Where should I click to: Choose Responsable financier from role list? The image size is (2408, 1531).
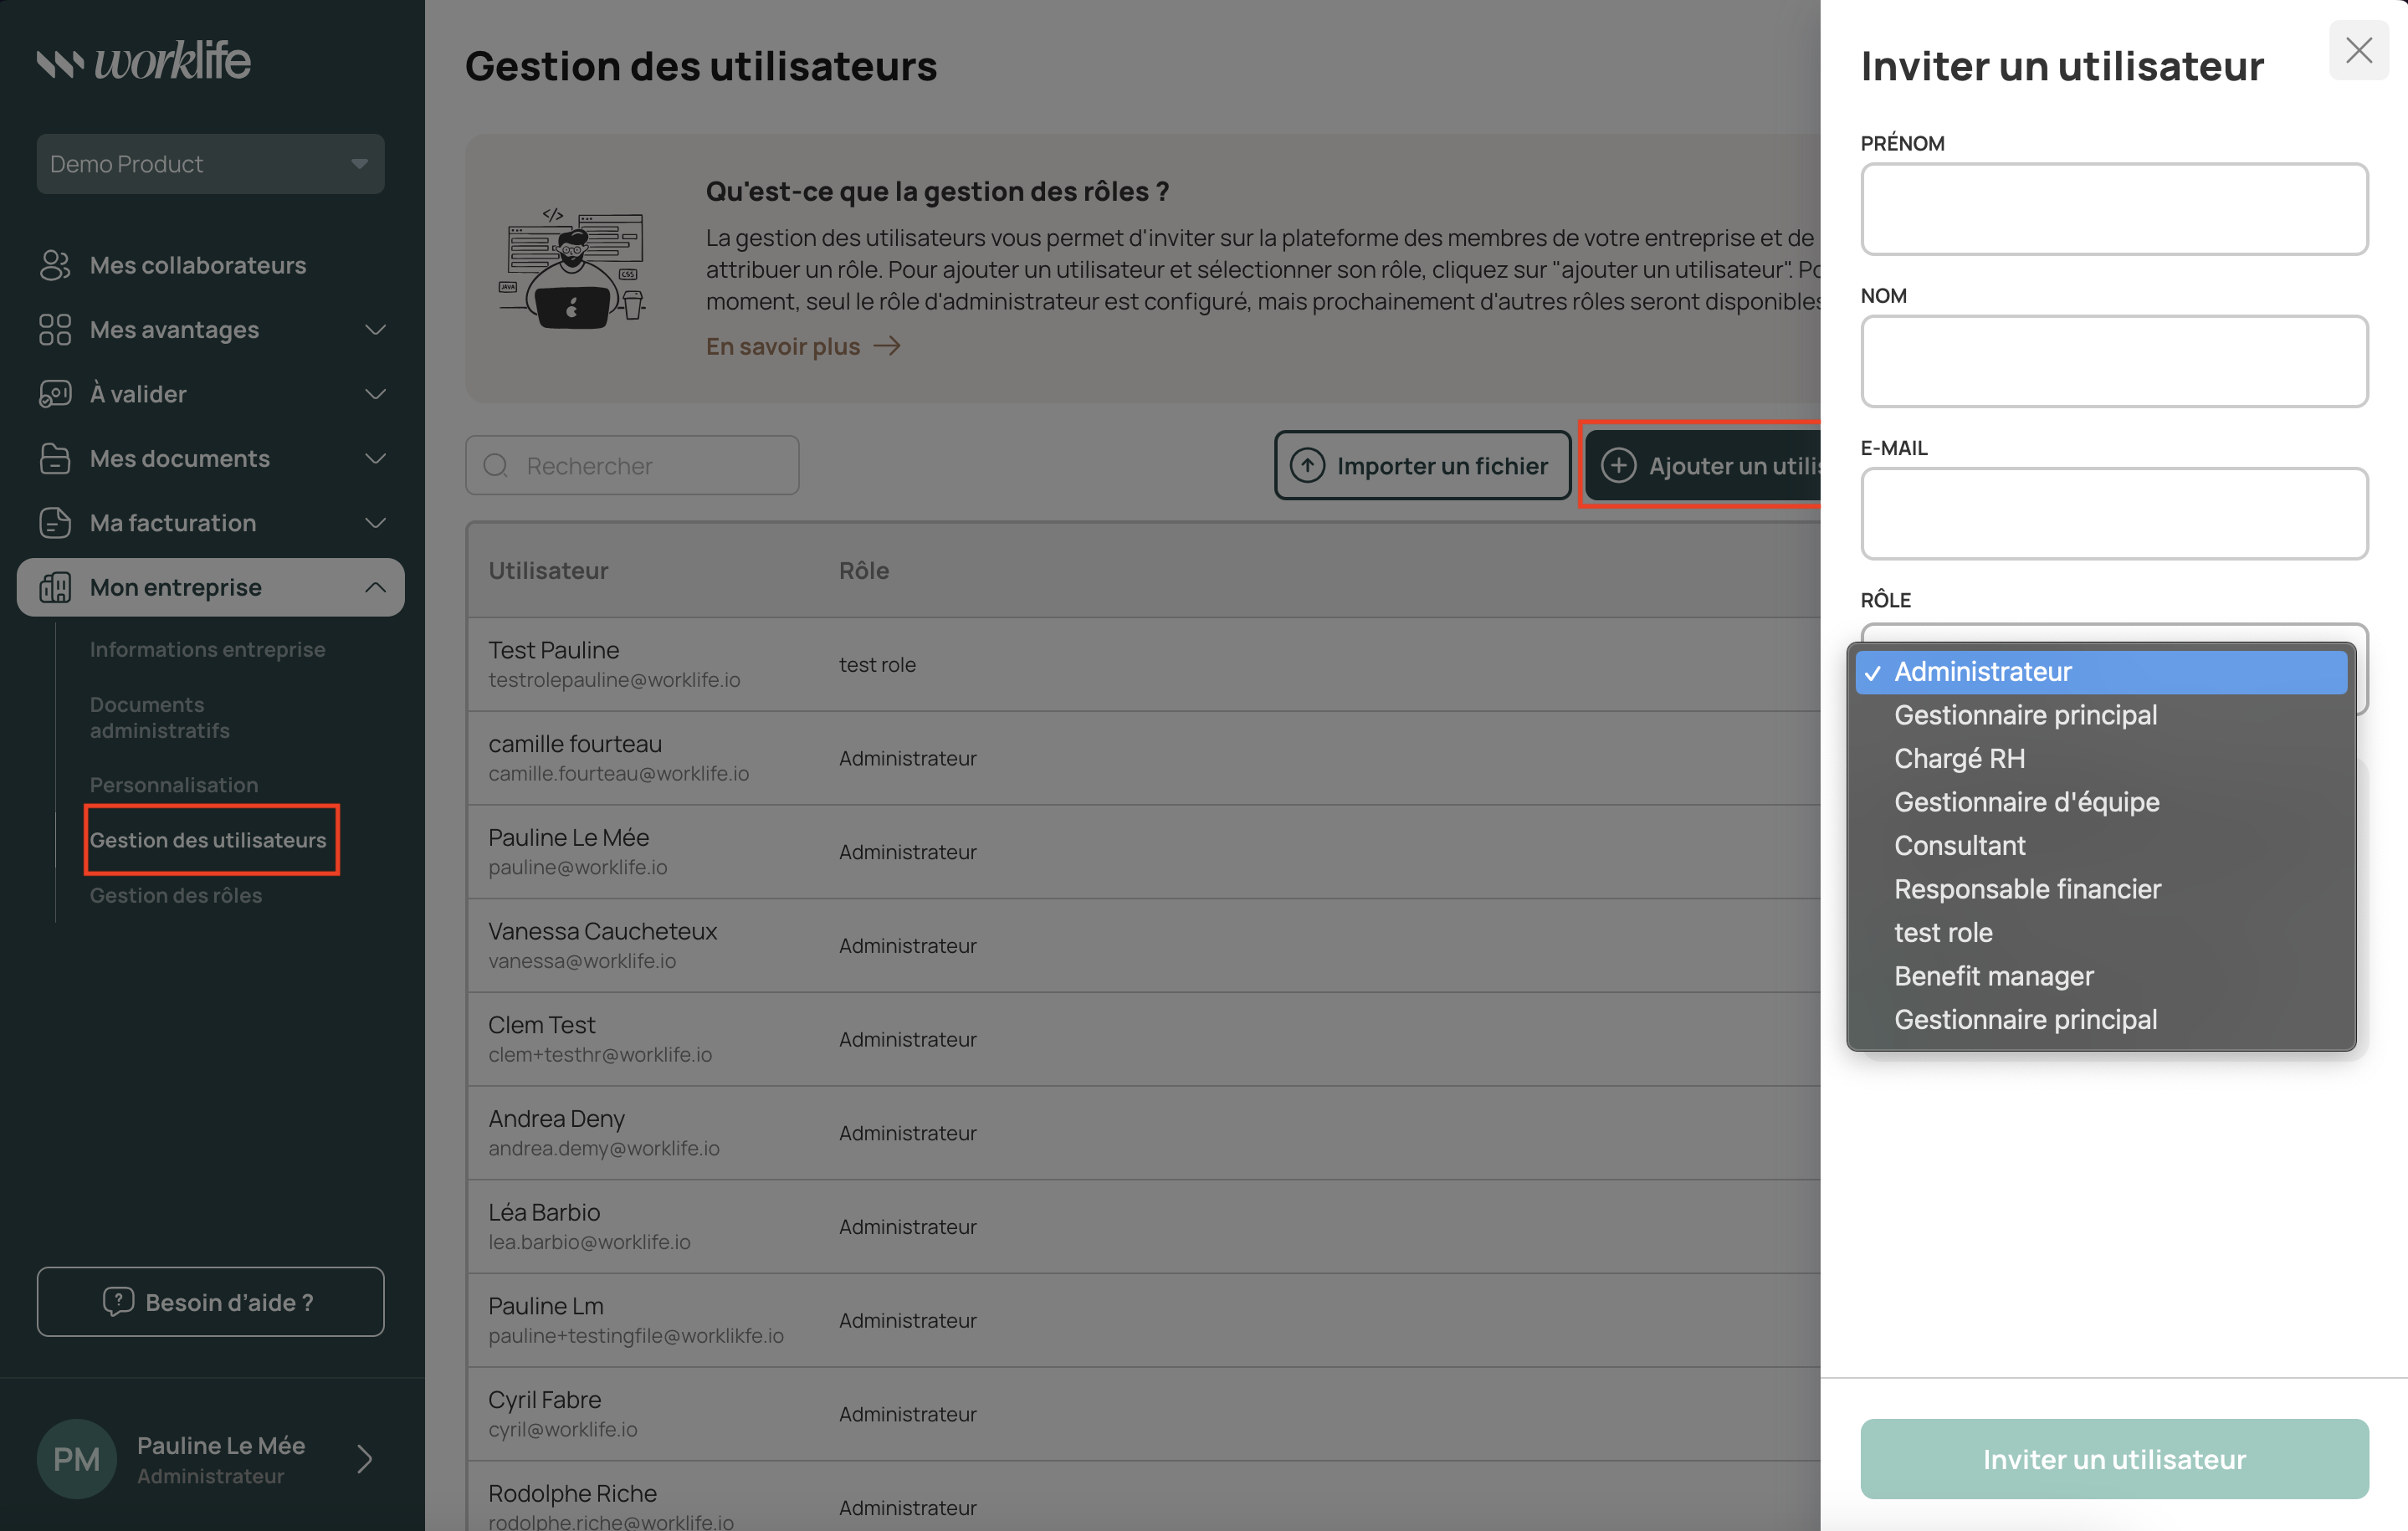[2027, 889]
